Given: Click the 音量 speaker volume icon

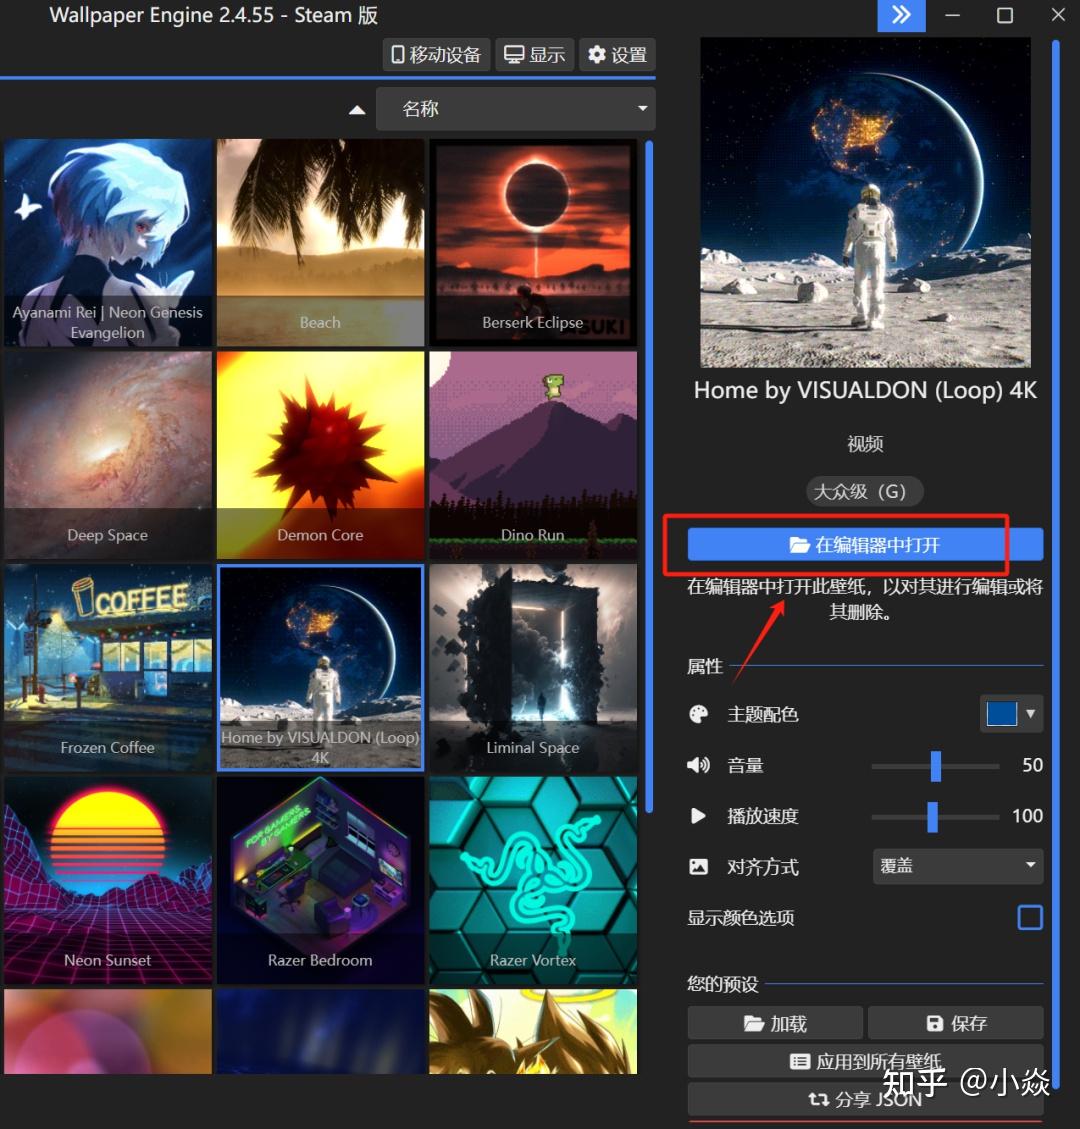Looking at the screenshot, I should (698, 765).
